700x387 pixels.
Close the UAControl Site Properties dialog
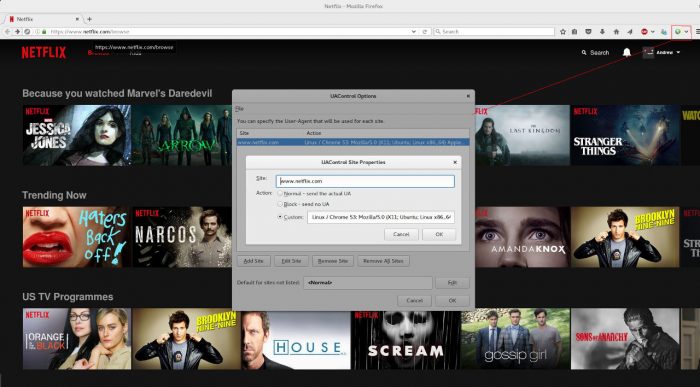pyautogui.click(x=455, y=162)
